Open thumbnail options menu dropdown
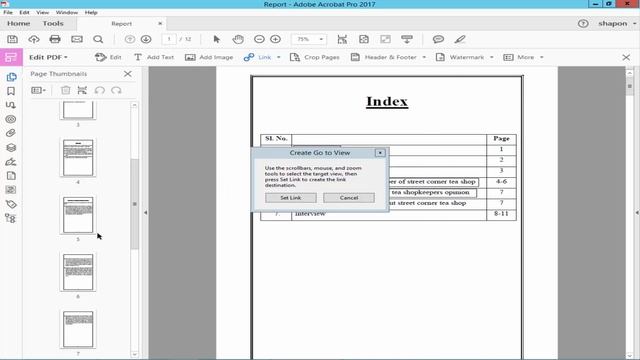The image size is (640, 360). point(38,90)
